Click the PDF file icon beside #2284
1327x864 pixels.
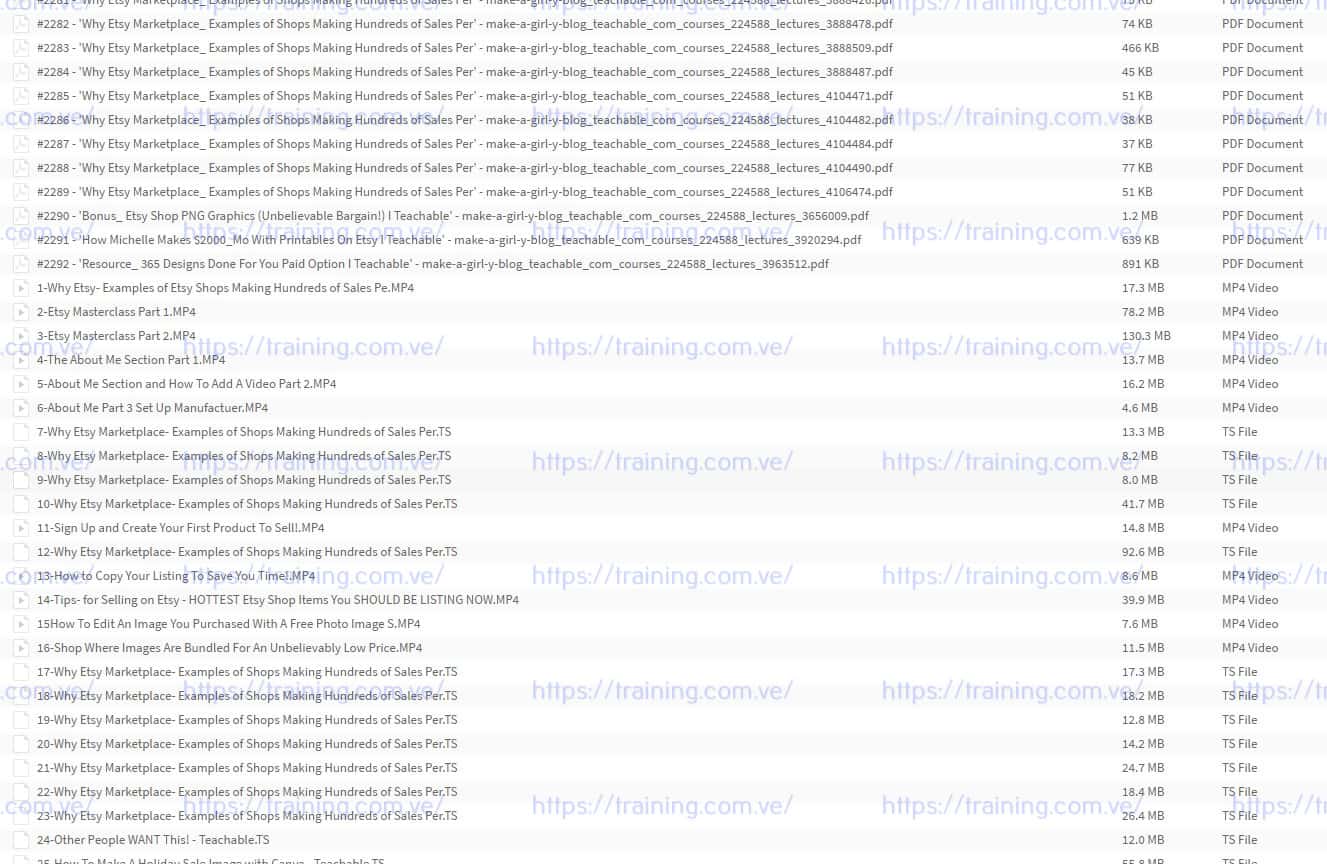coord(20,72)
